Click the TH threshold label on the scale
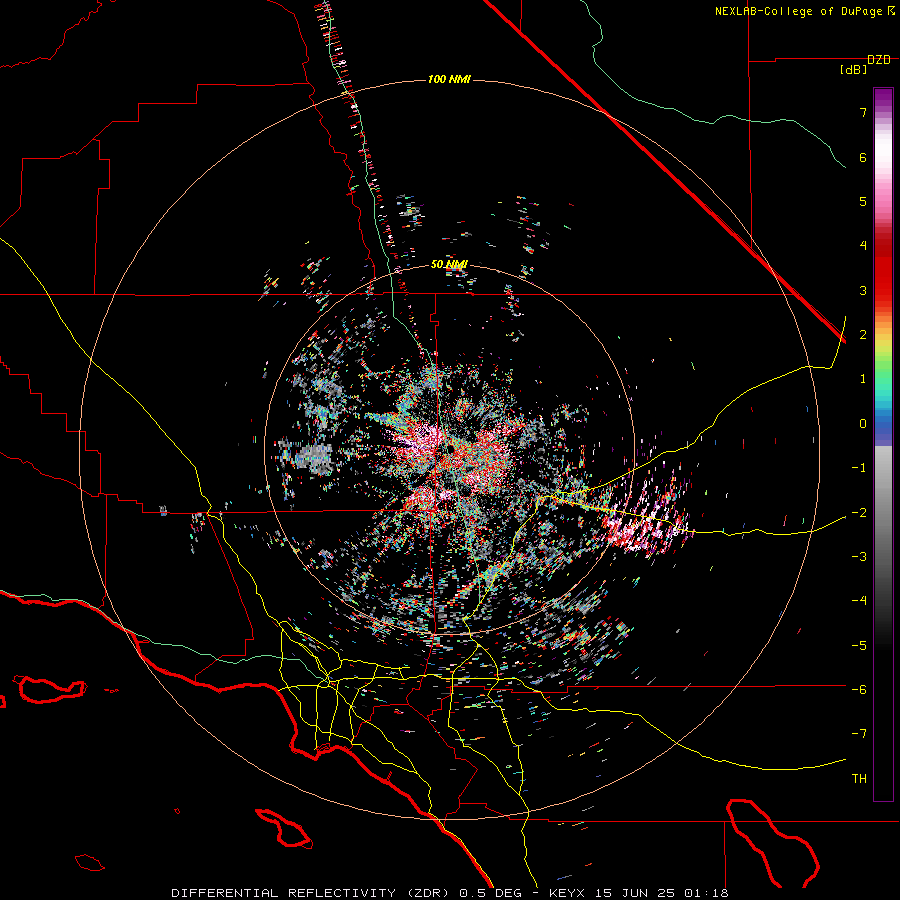The height and width of the screenshot is (900, 900). (859, 779)
